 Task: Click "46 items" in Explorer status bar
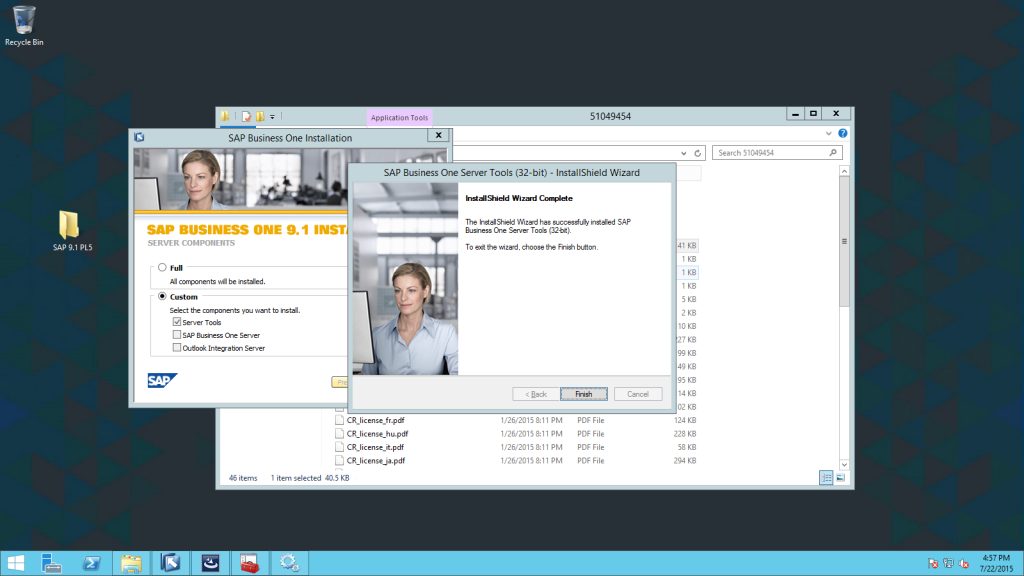[x=243, y=478]
